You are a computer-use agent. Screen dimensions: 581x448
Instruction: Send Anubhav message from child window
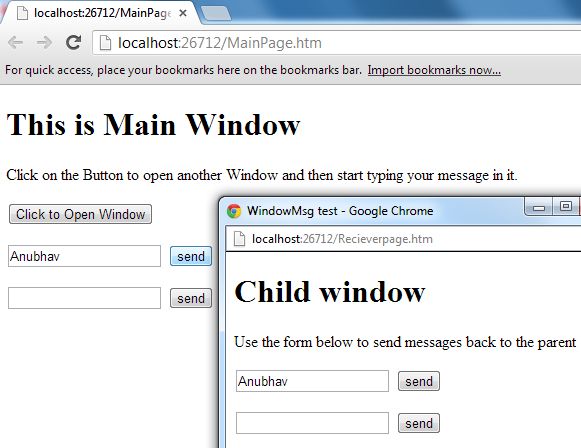pos(419,381)
